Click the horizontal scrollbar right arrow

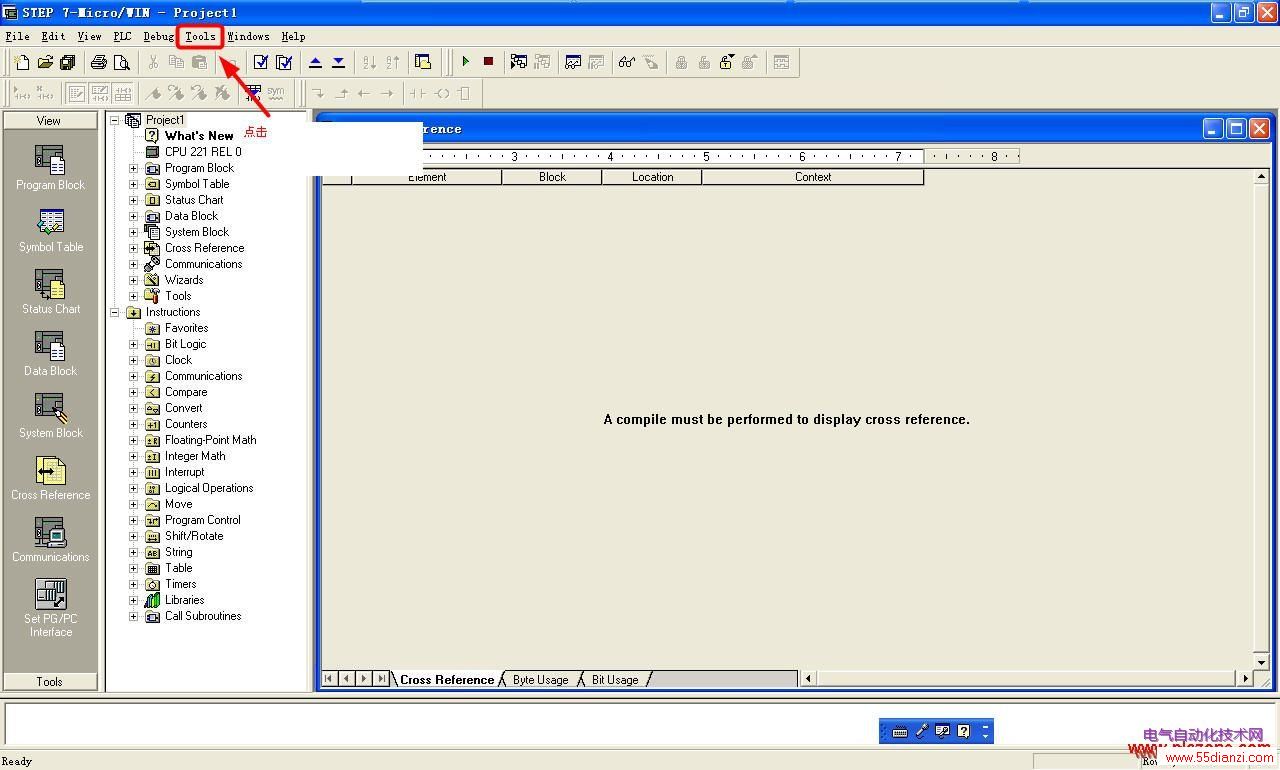[1245, 678]
